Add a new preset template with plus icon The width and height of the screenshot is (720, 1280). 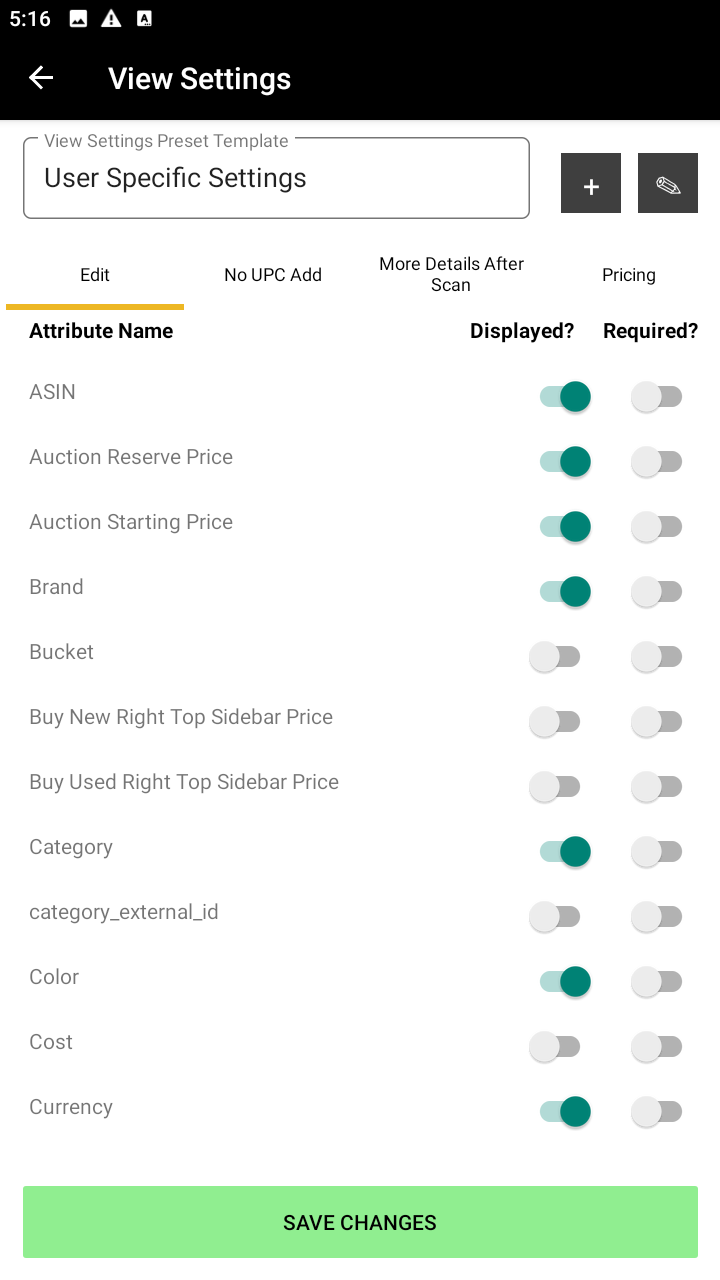point(591,183)
